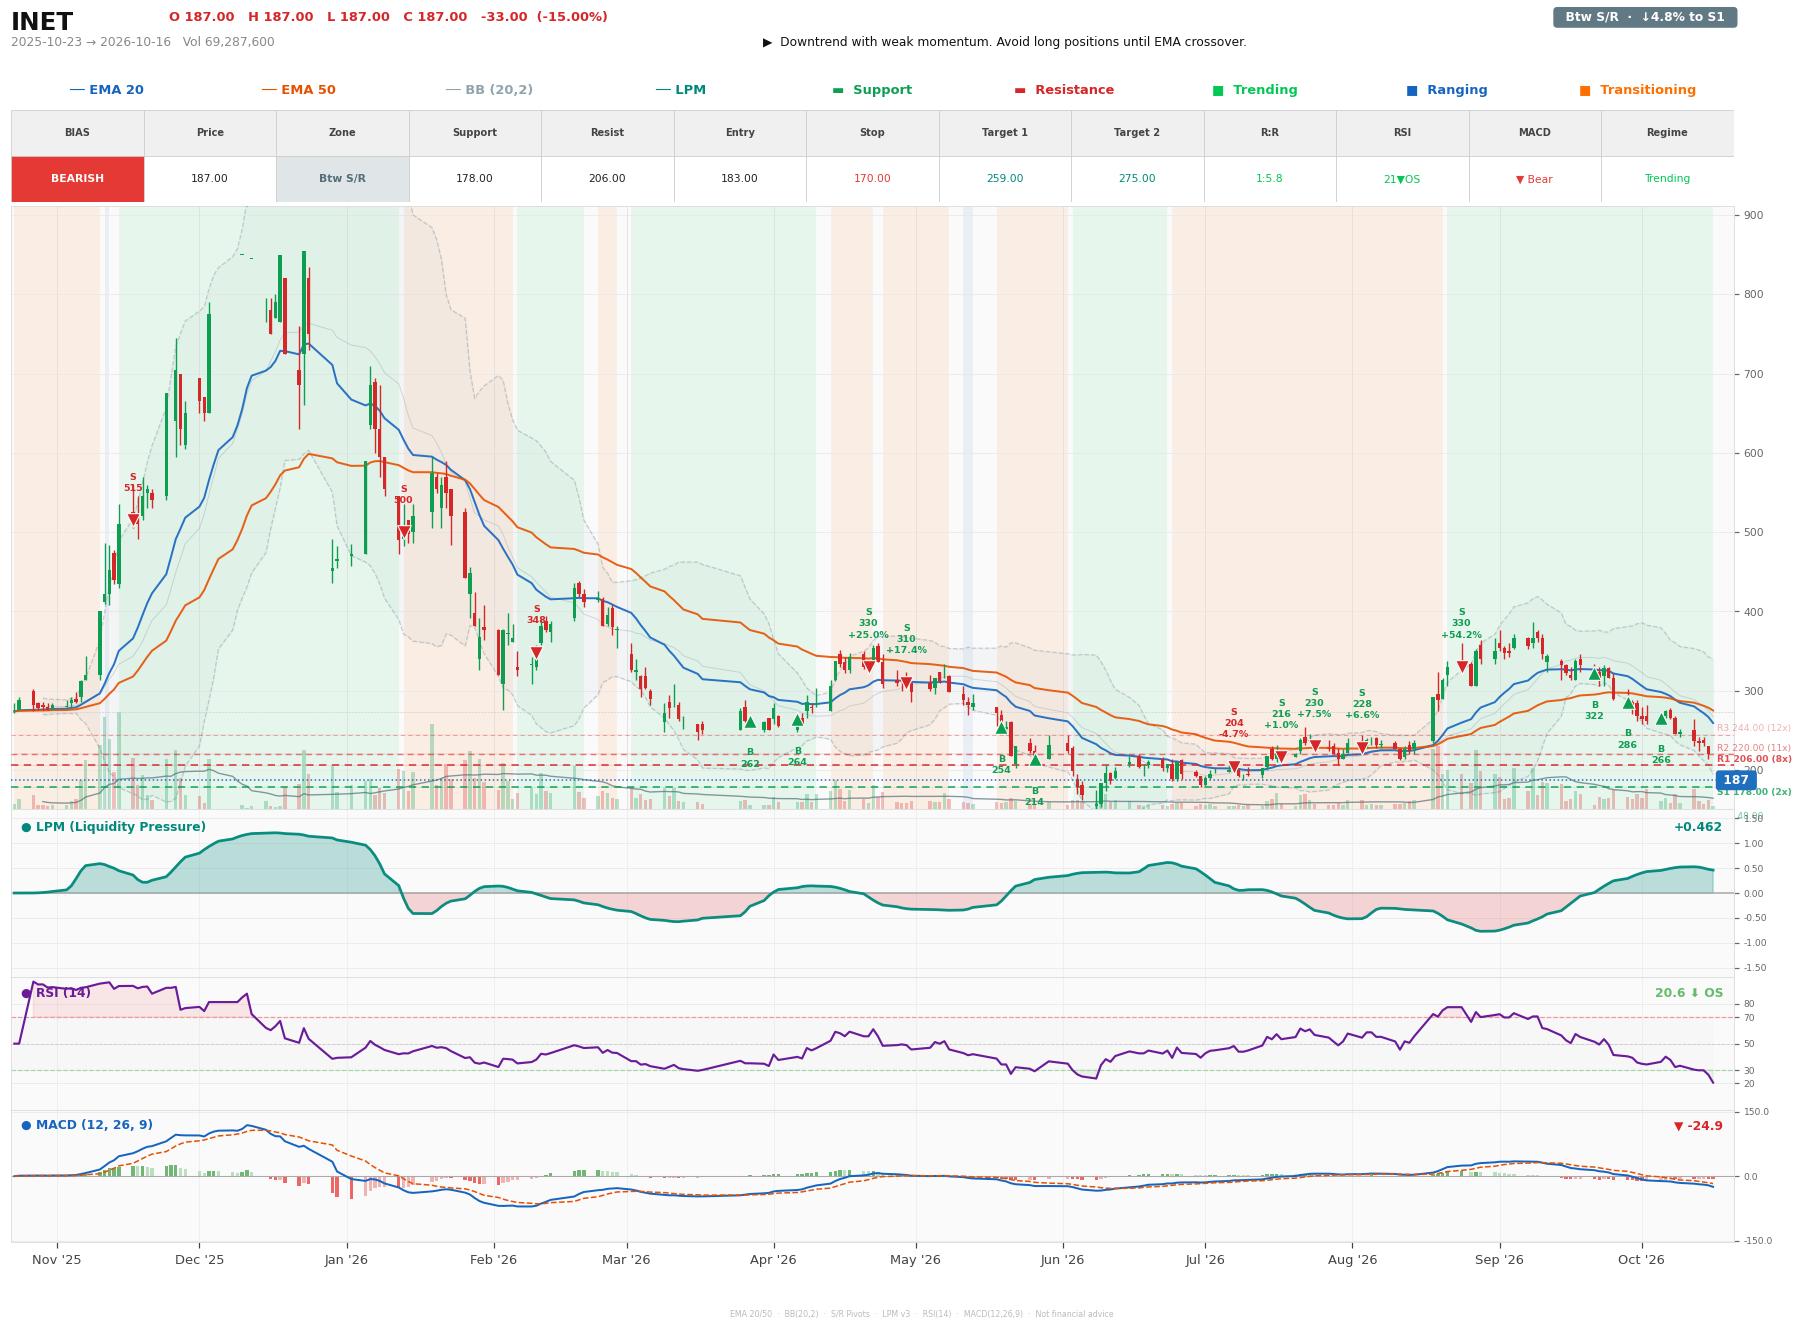Image resolution: width=1803 pixels, height=1330 pixels.
Task: Click the S 330 +54.2% signal label
Action: pos(1461,624)
